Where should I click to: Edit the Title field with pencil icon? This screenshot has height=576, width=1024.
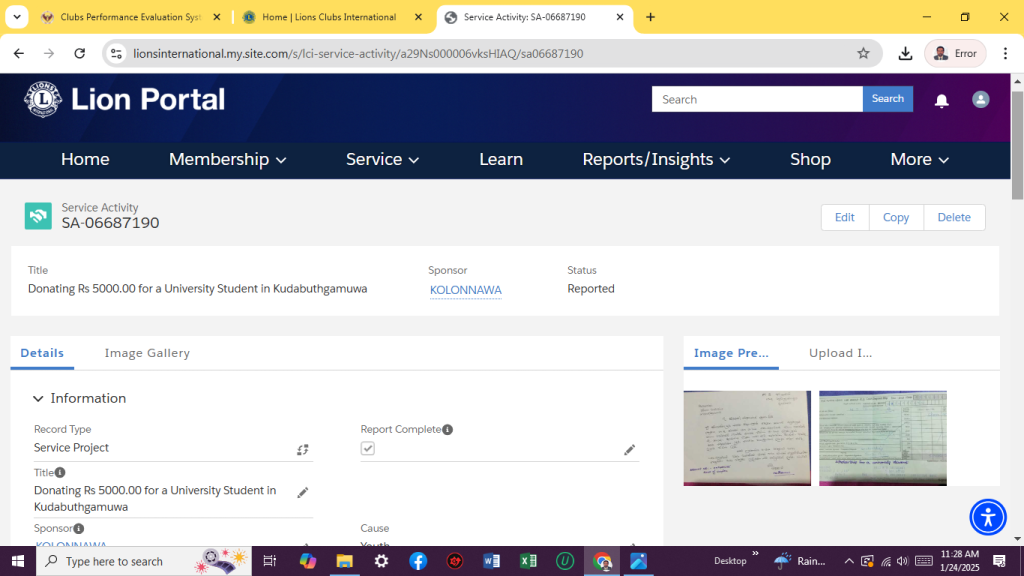(302, 492)
